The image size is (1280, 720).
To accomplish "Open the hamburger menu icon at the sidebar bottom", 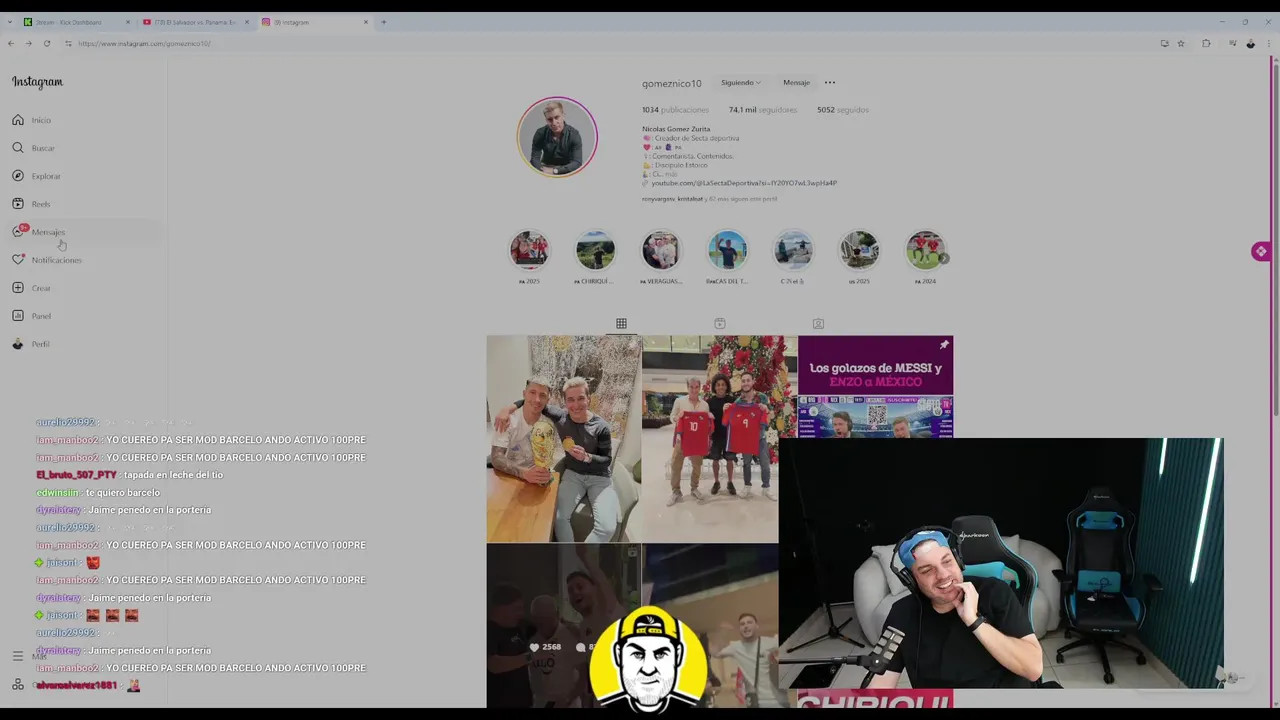I will tap(18, 656).
